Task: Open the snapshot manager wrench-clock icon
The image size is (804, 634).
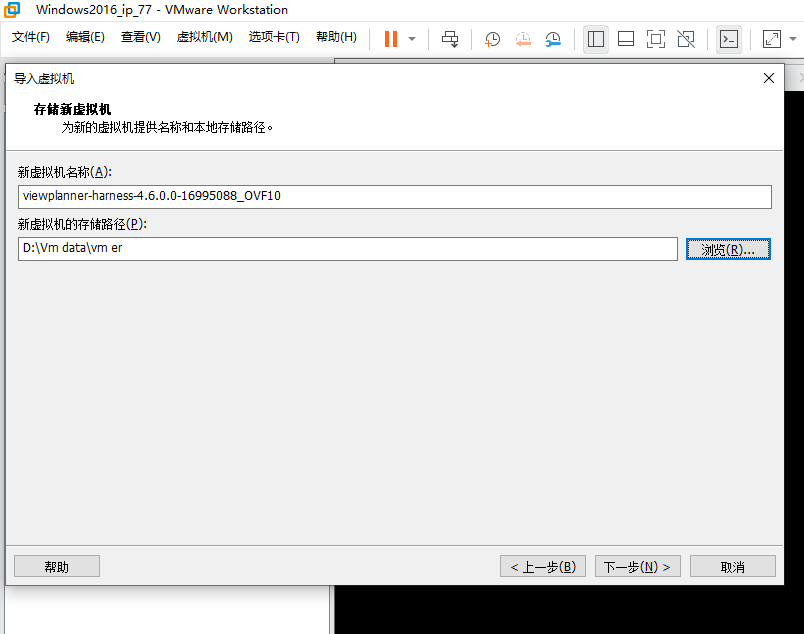Action: [553, 39]
